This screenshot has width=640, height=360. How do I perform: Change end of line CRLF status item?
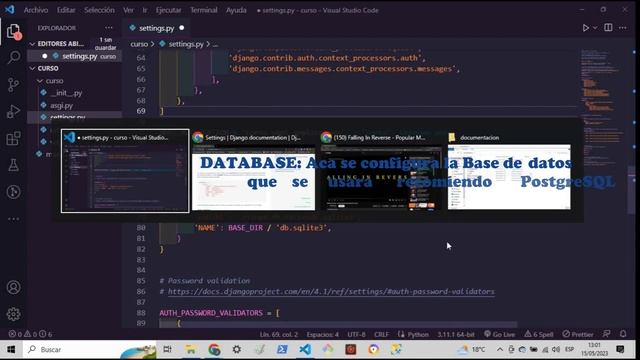pos(381,334)
